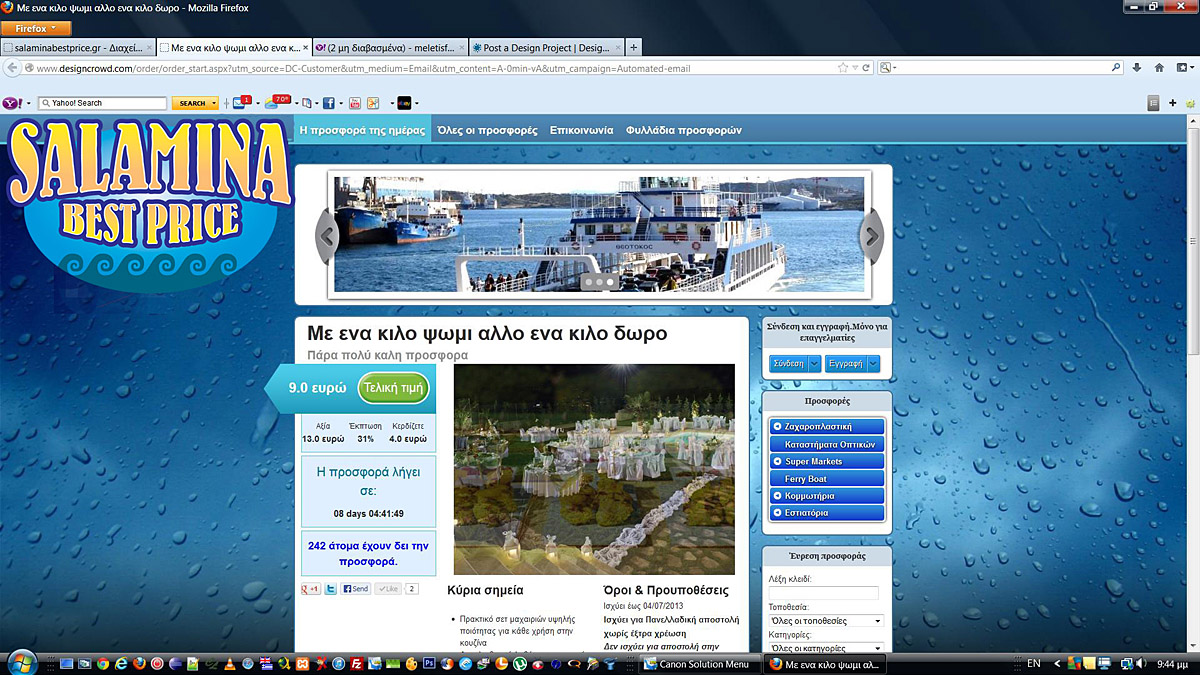Click the Google +1 share button
Image resolution: width=1200 pixels, height=675 pixels.
[x=311, y=589]
